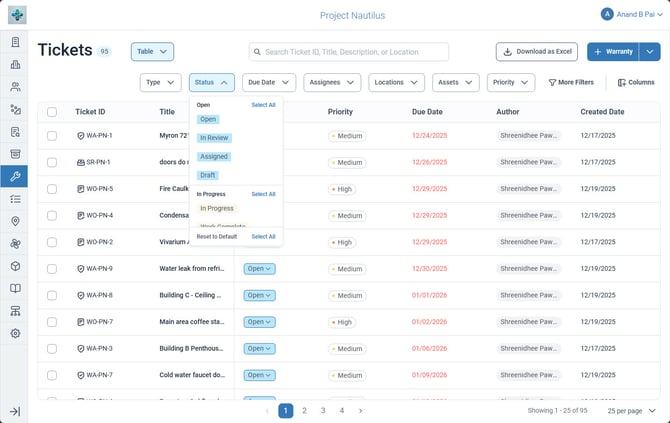Open the Columns configuration
The height and width of the screenshot is (423, 670).
[636, 82]
